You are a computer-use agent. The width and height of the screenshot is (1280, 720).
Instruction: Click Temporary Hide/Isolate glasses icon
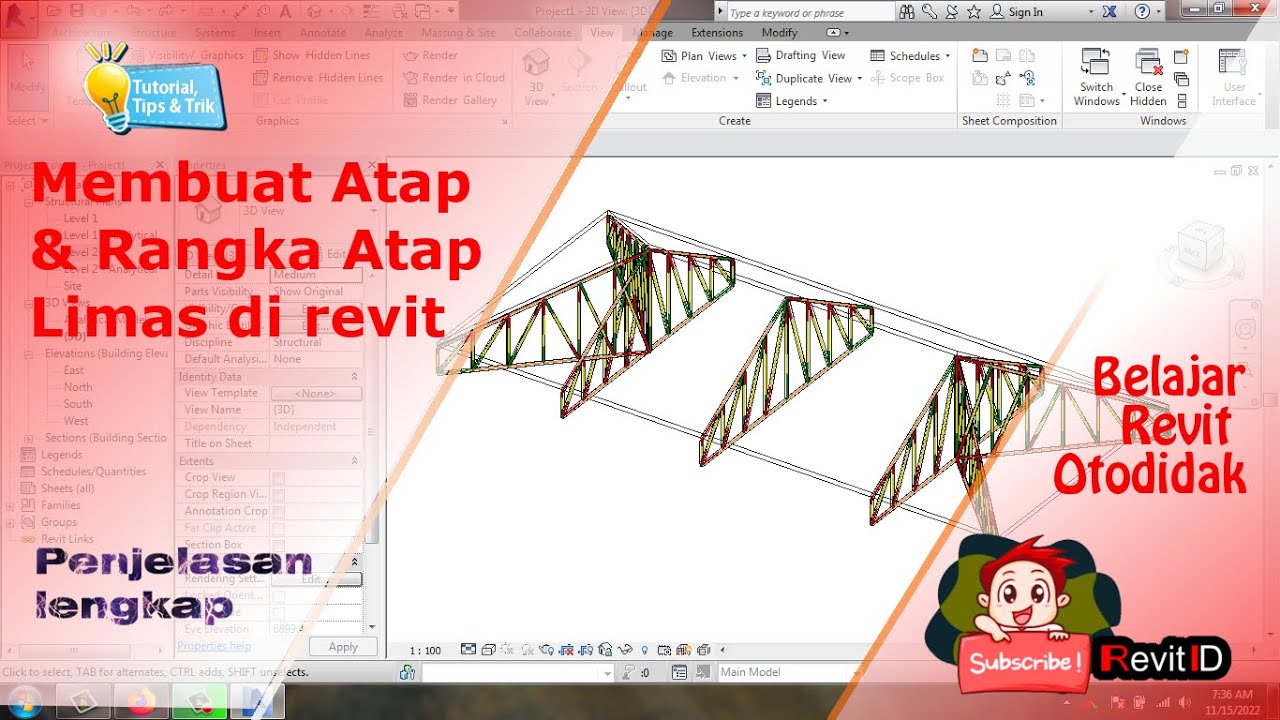coord(626,650)
